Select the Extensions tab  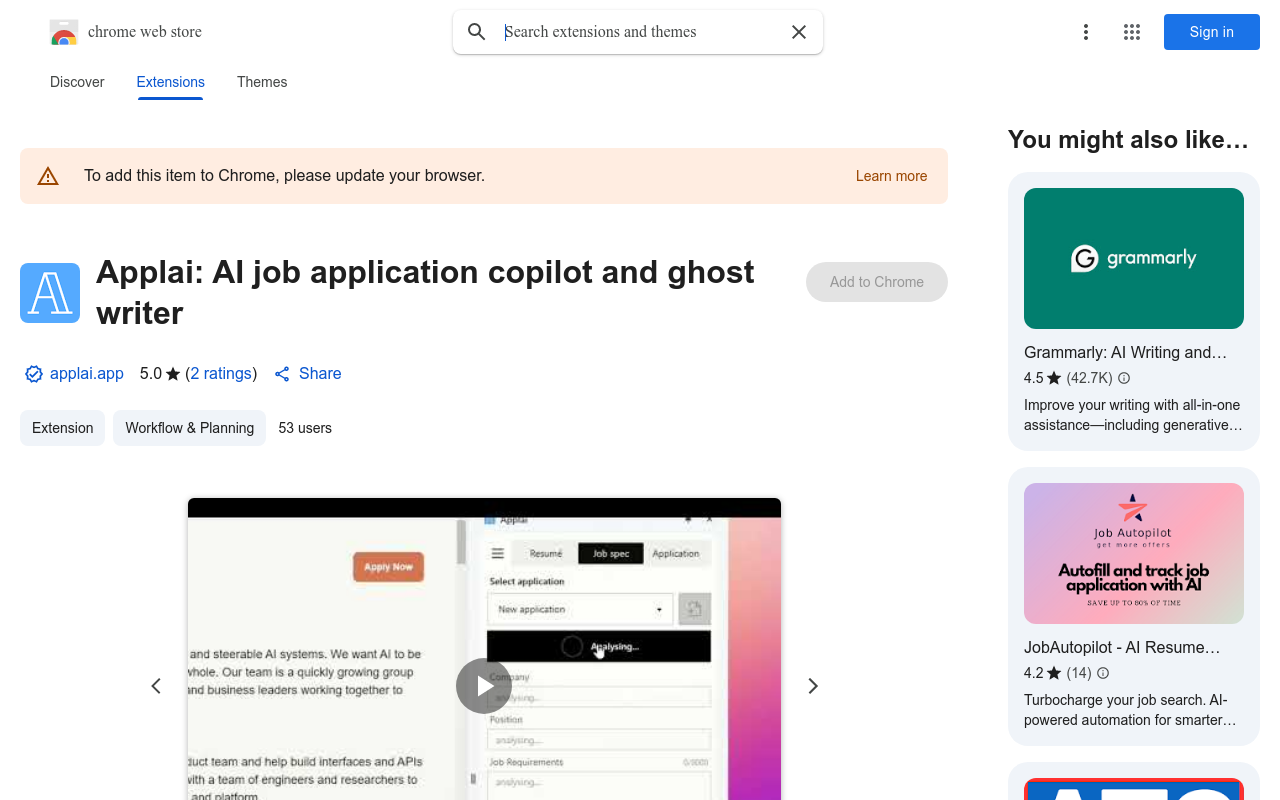171,82
